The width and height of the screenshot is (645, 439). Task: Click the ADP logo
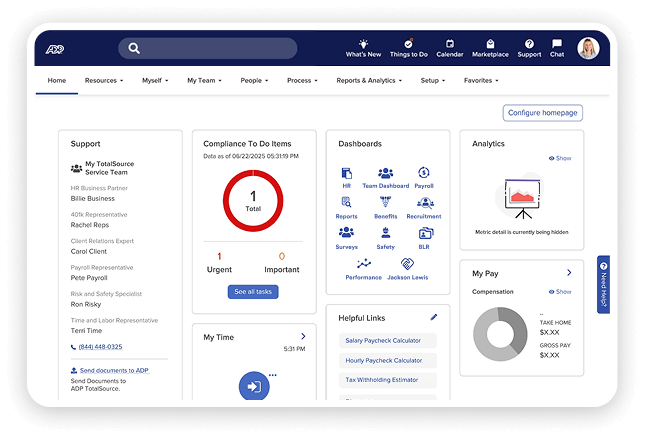click(55, 49)
